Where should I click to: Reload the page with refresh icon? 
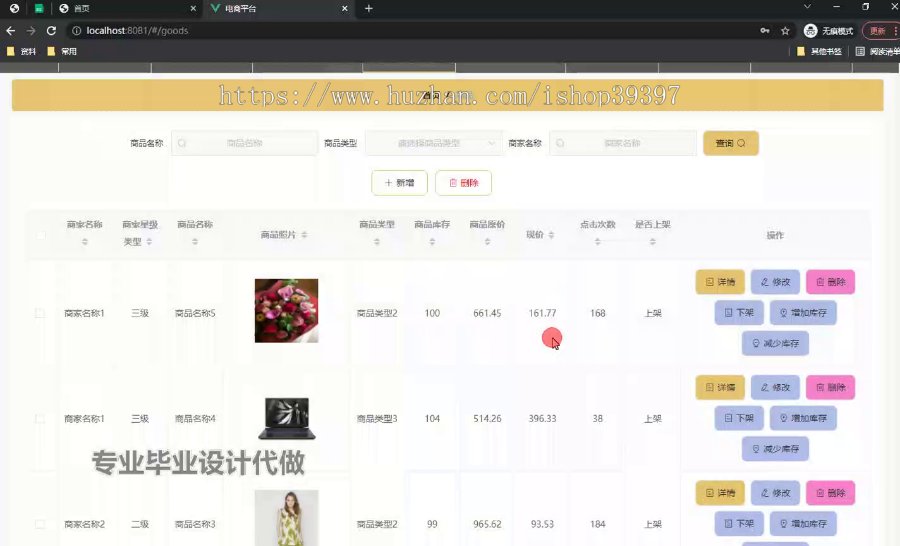51,30
